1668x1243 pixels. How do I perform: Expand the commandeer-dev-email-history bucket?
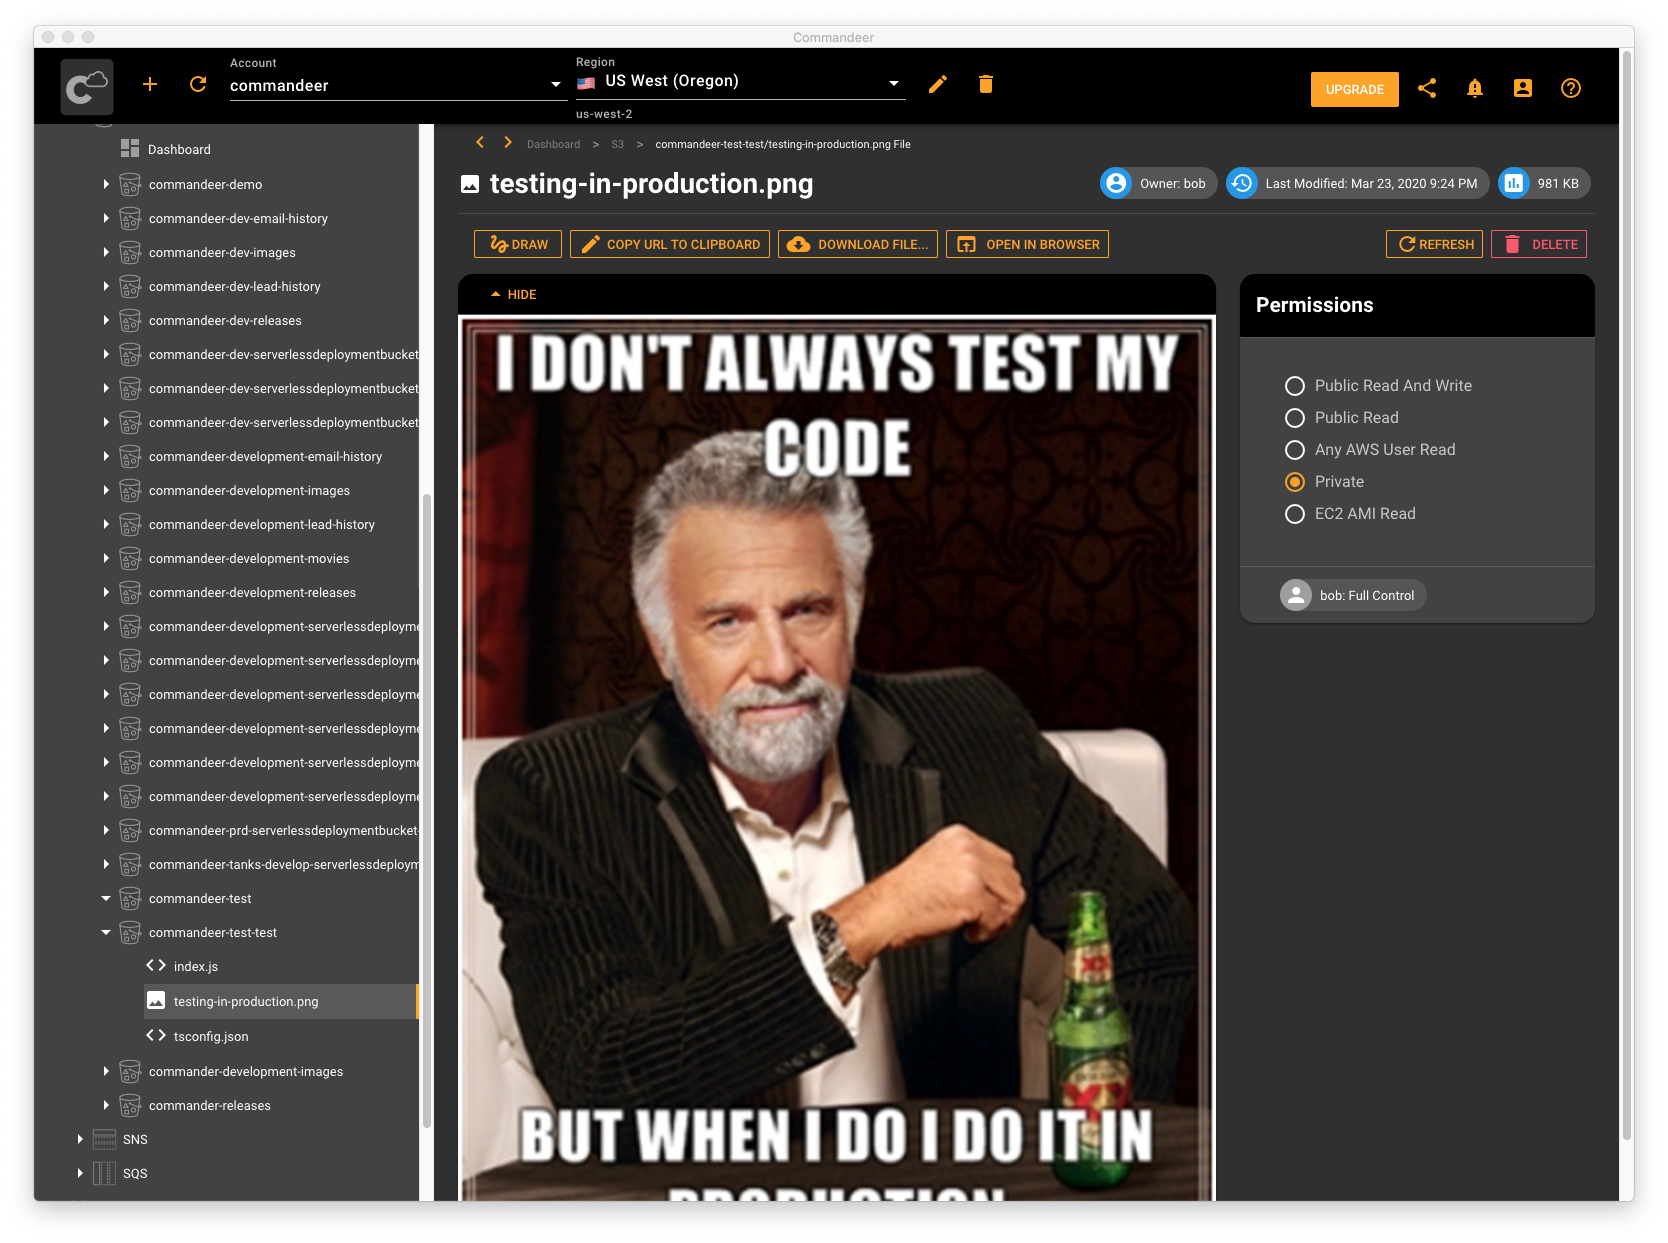click(x=106, y=218)
